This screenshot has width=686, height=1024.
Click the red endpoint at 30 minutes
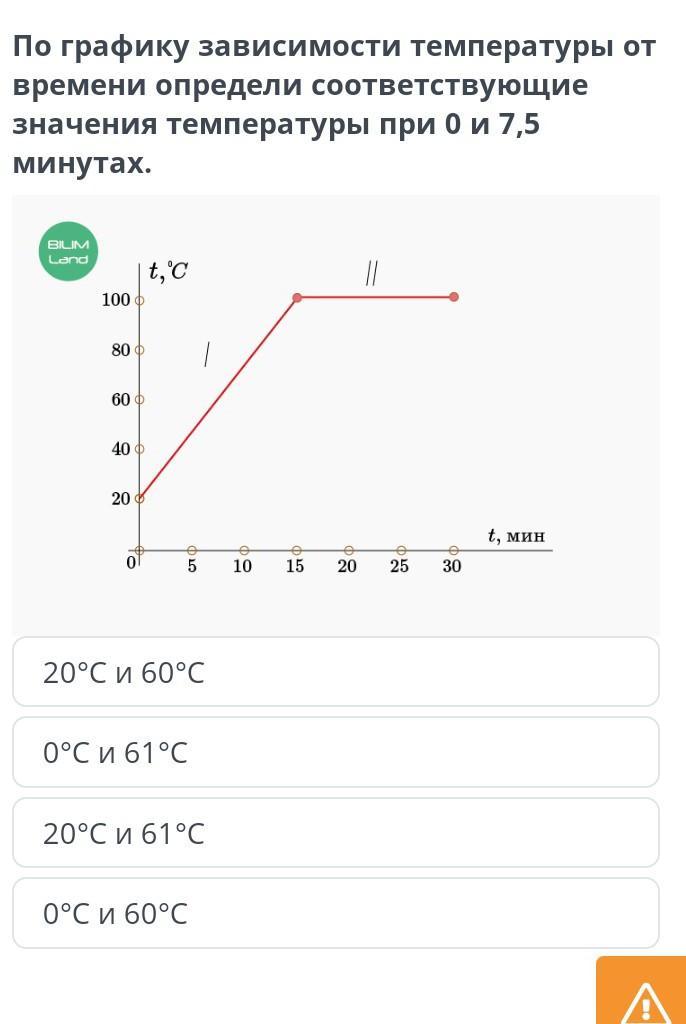click(x=454, y=297)
